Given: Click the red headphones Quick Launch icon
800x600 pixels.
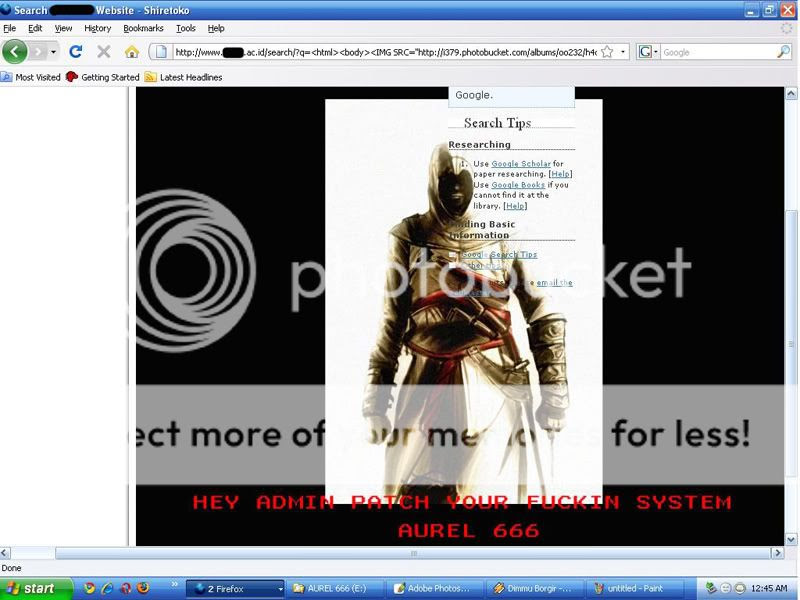Looking at the screenshot, I should click(126, 588).
